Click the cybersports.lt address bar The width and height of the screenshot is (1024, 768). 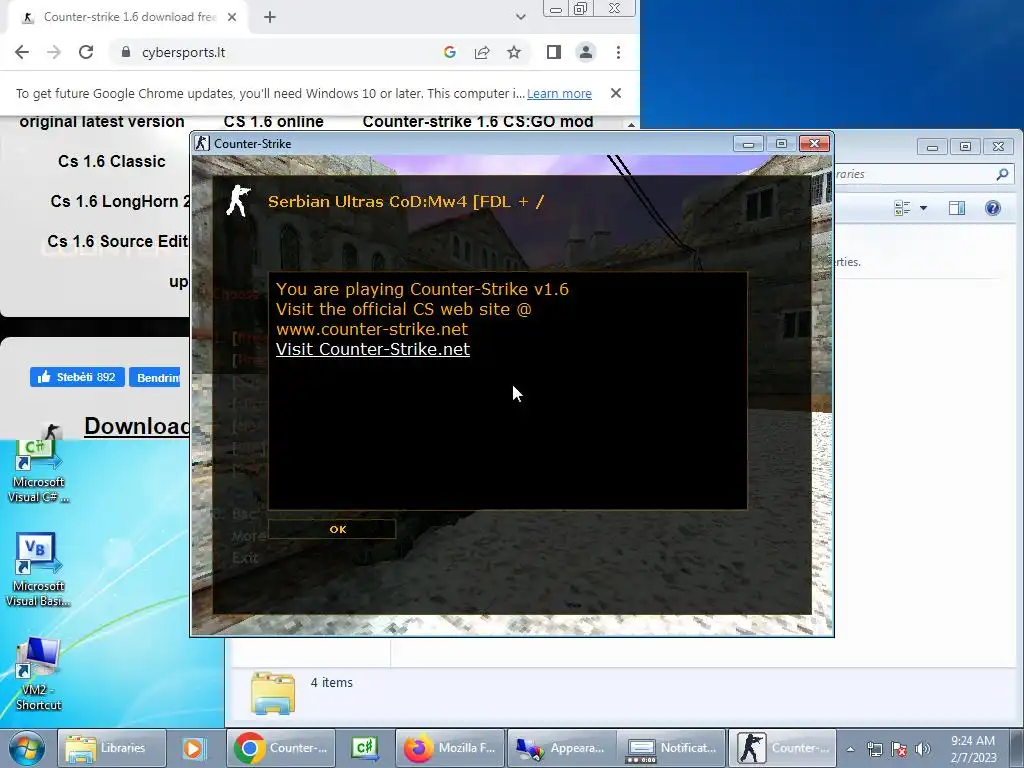point(281,52)
